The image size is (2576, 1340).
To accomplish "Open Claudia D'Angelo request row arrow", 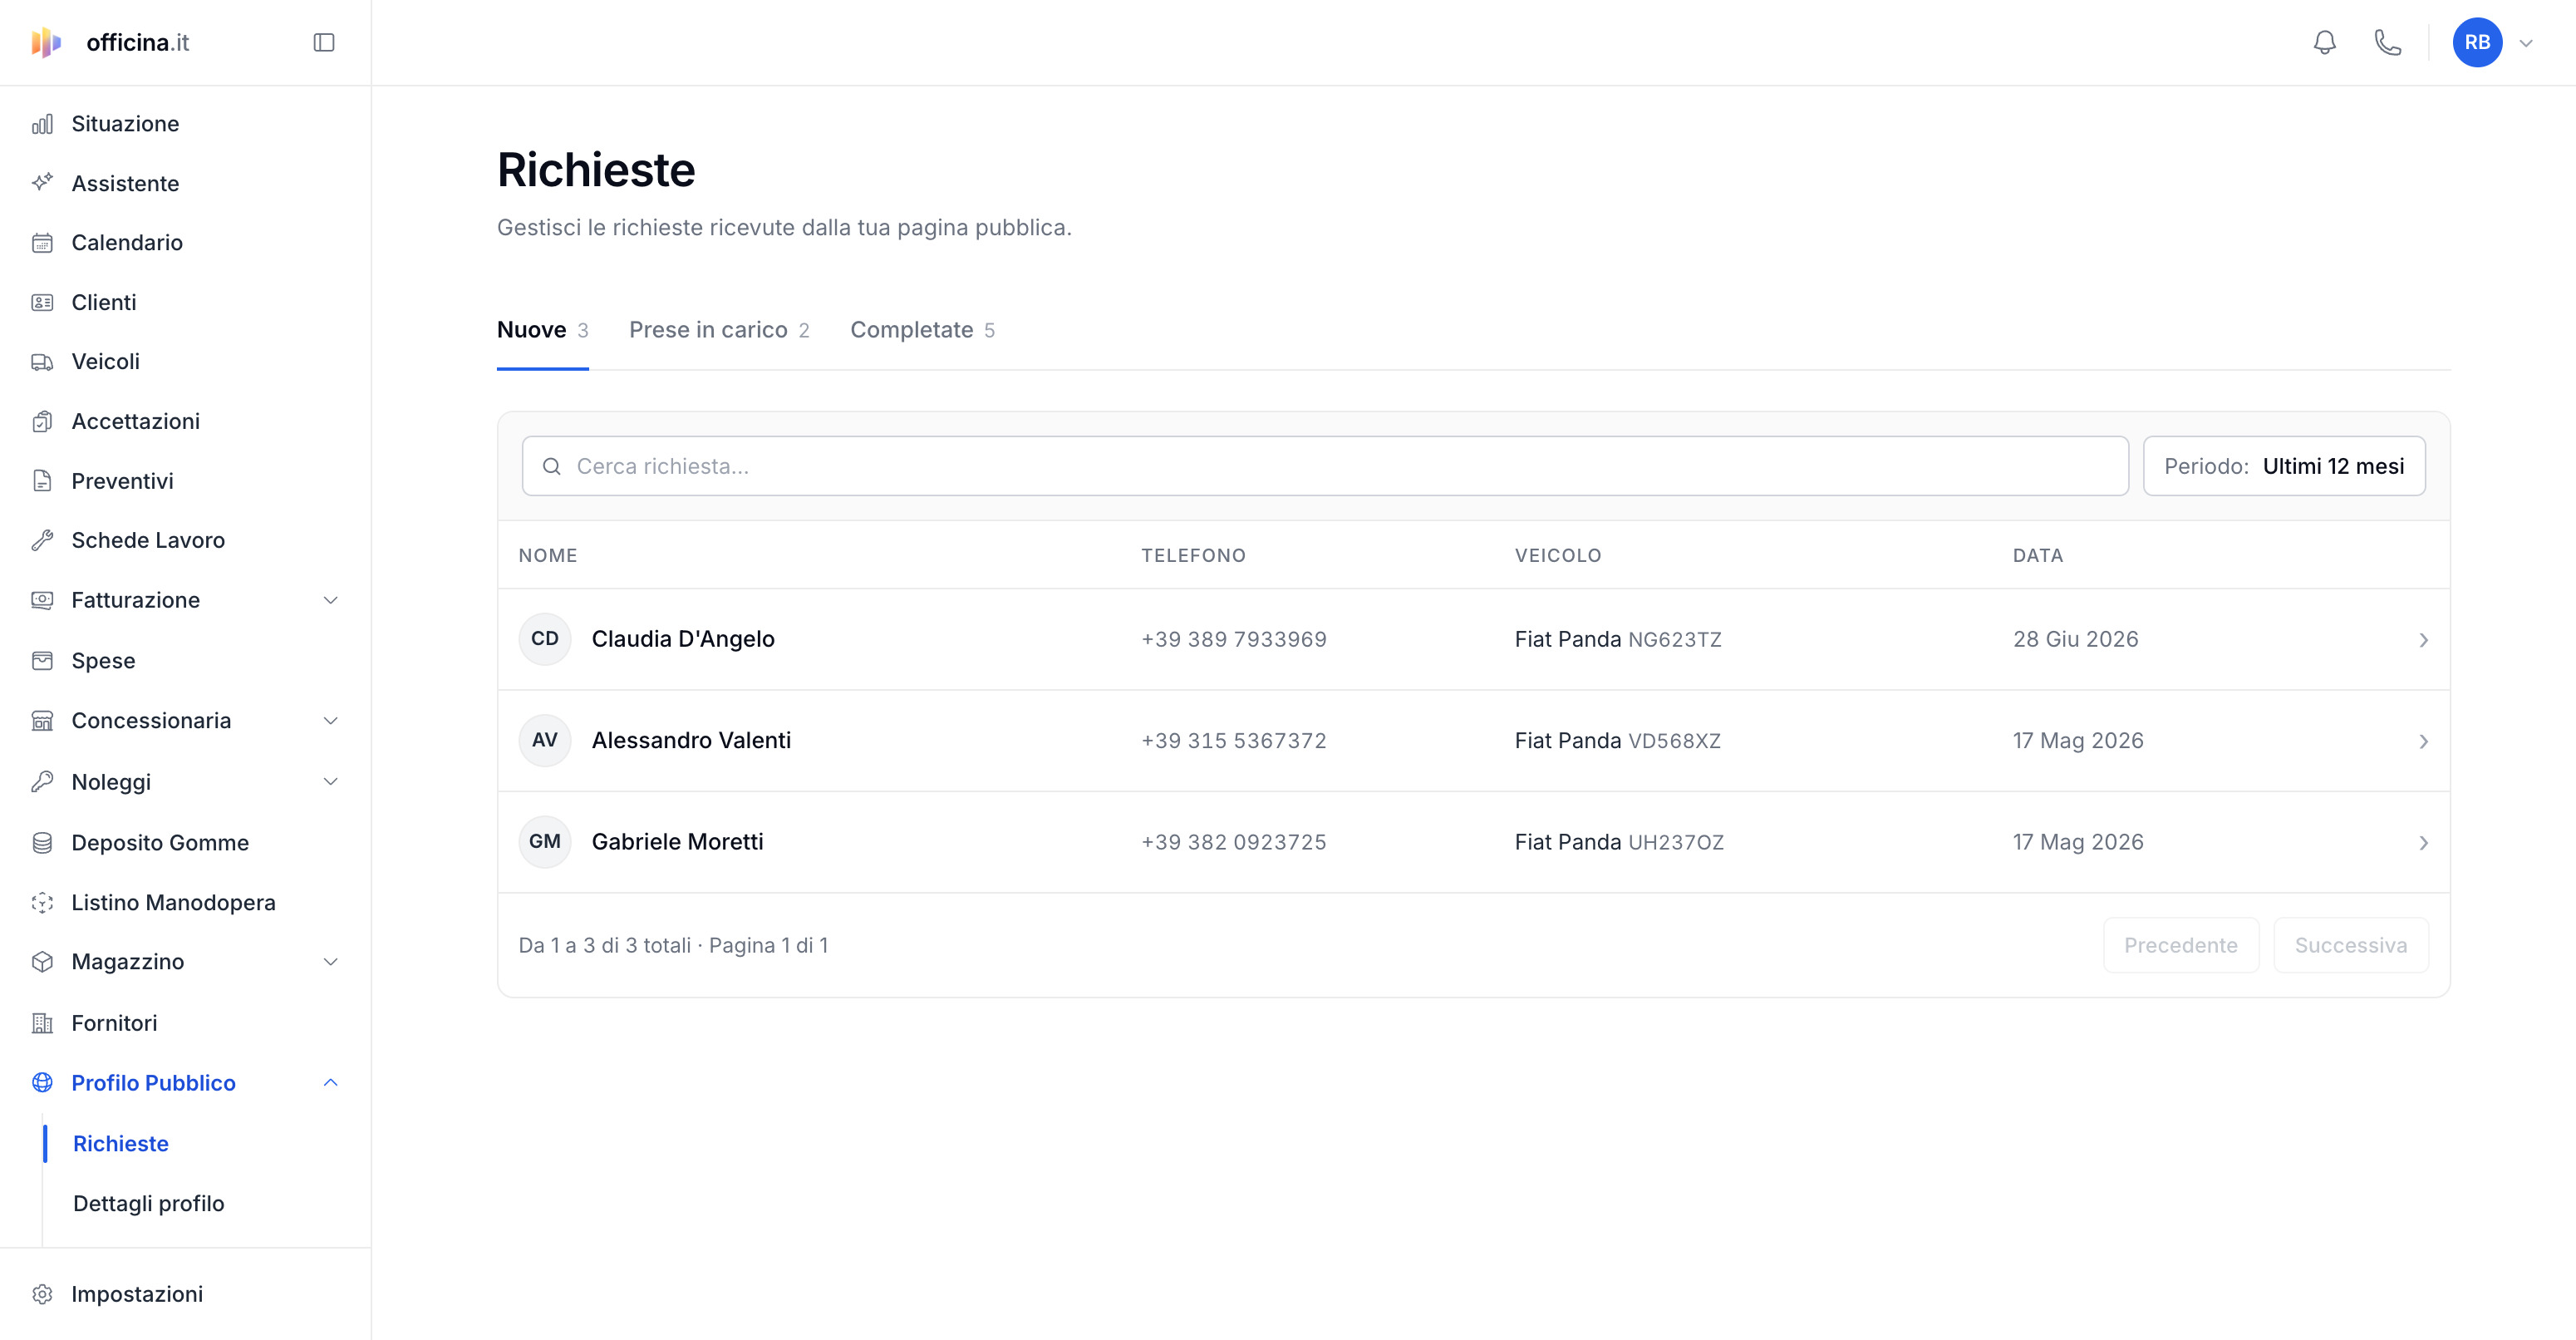I will click(2423, 640).
